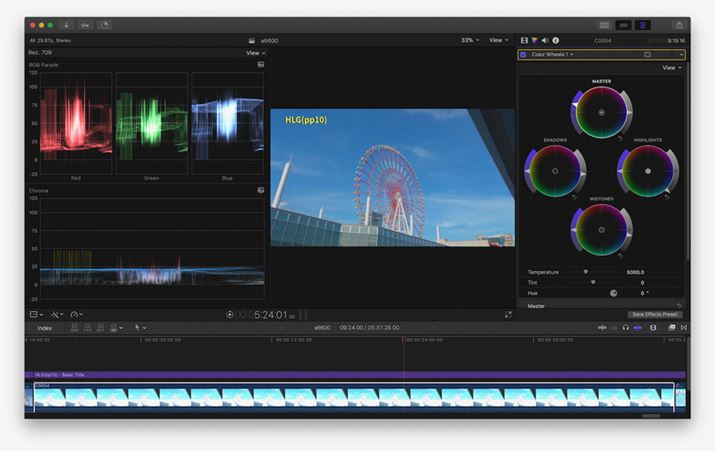Open the timeline Index tab
Screen dimensions: 715x451
point(45,327)
